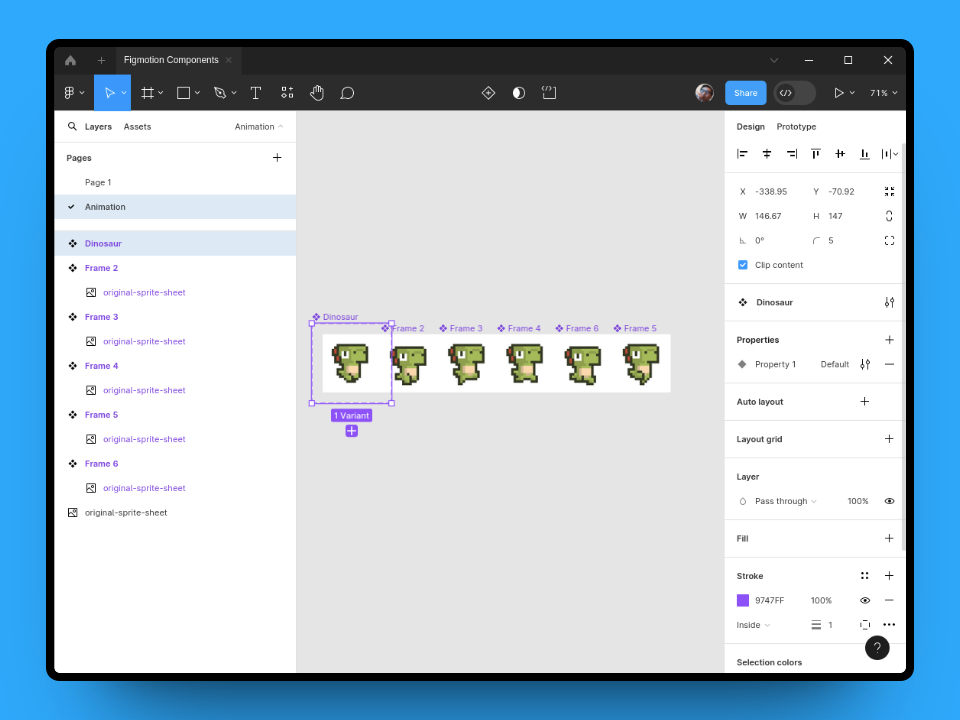Image resolution: width=960 pixels, height=720 pixels.
Task: Click the mask contrast icon
Action: [x=519, y=92]
